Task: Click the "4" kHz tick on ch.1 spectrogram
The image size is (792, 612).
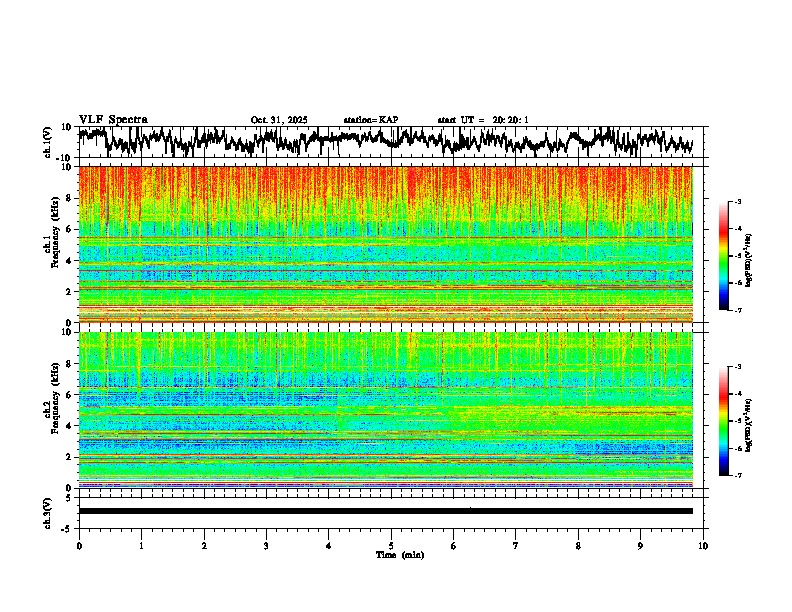Action: click(x=70, y=261)
